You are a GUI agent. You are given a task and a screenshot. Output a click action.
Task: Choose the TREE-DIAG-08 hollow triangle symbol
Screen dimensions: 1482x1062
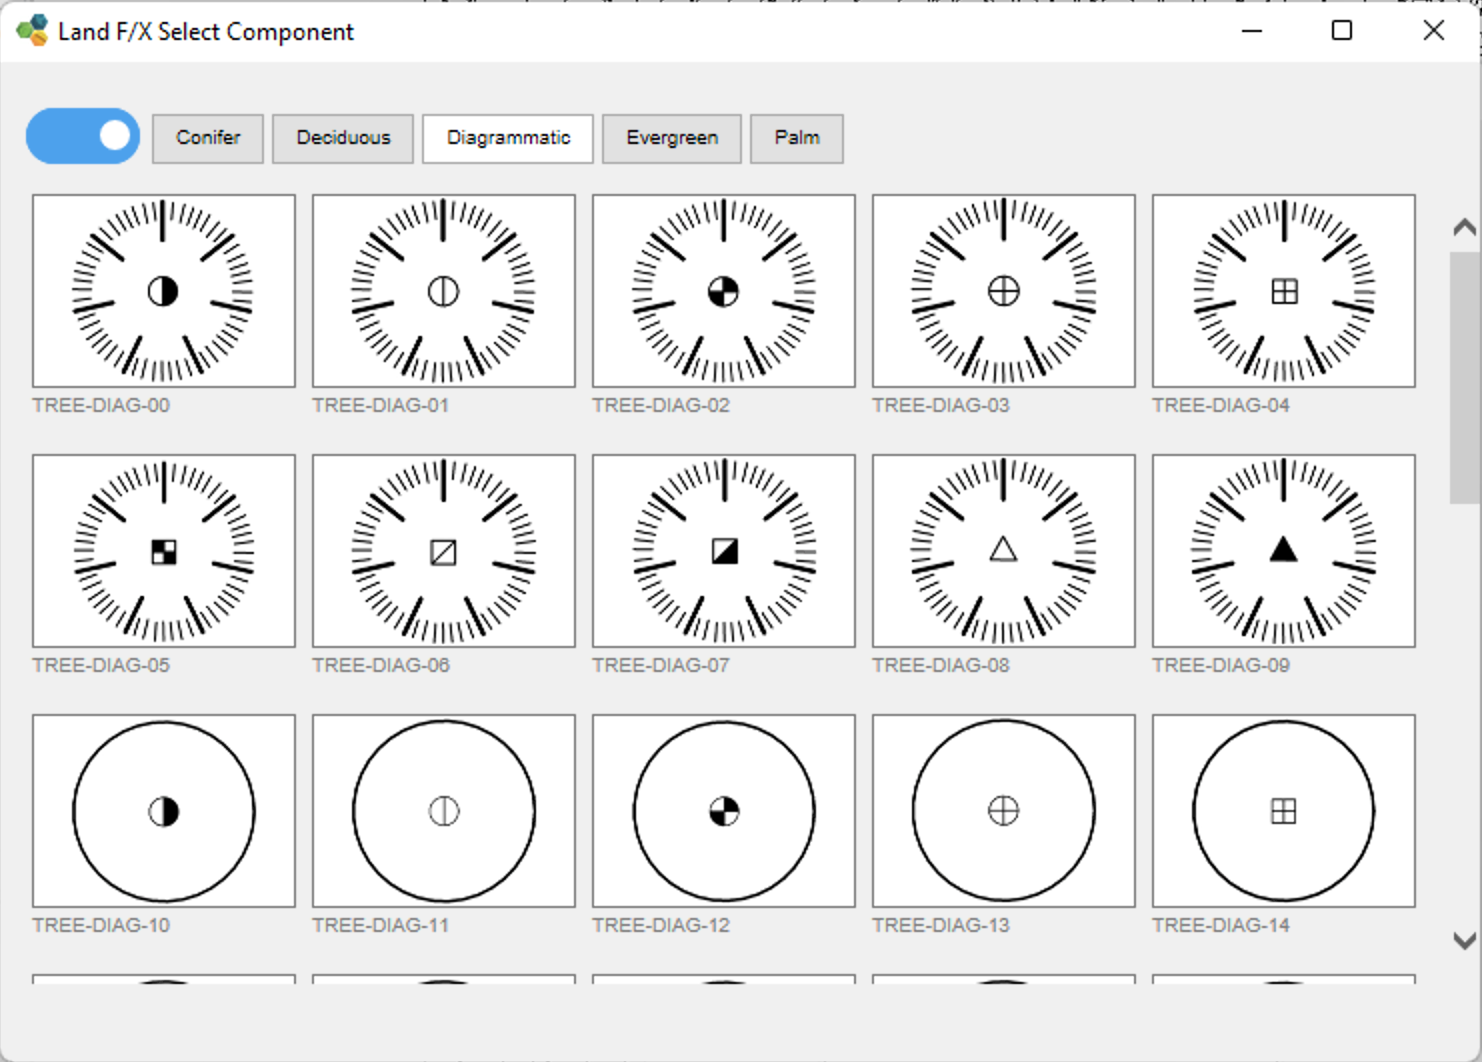click(x=1004, y=551)
